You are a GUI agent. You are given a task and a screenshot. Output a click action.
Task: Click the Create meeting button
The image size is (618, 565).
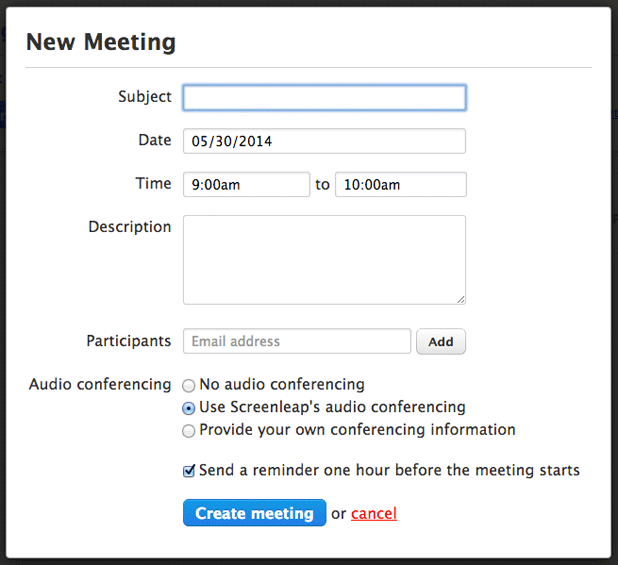click(x=254, y=513)
